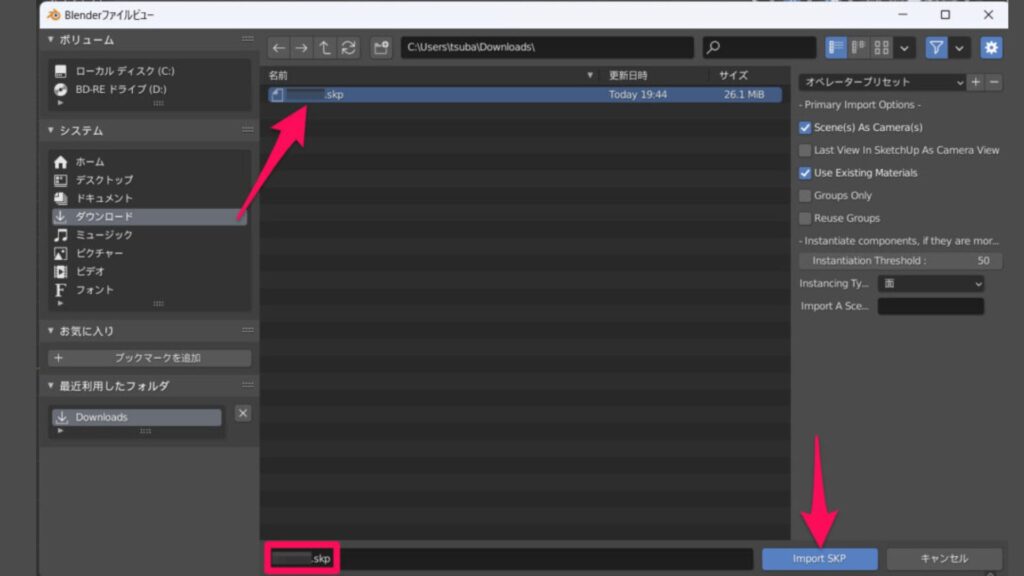
Task: Cancel the import with キャンセル
Action: pos(943,559)
